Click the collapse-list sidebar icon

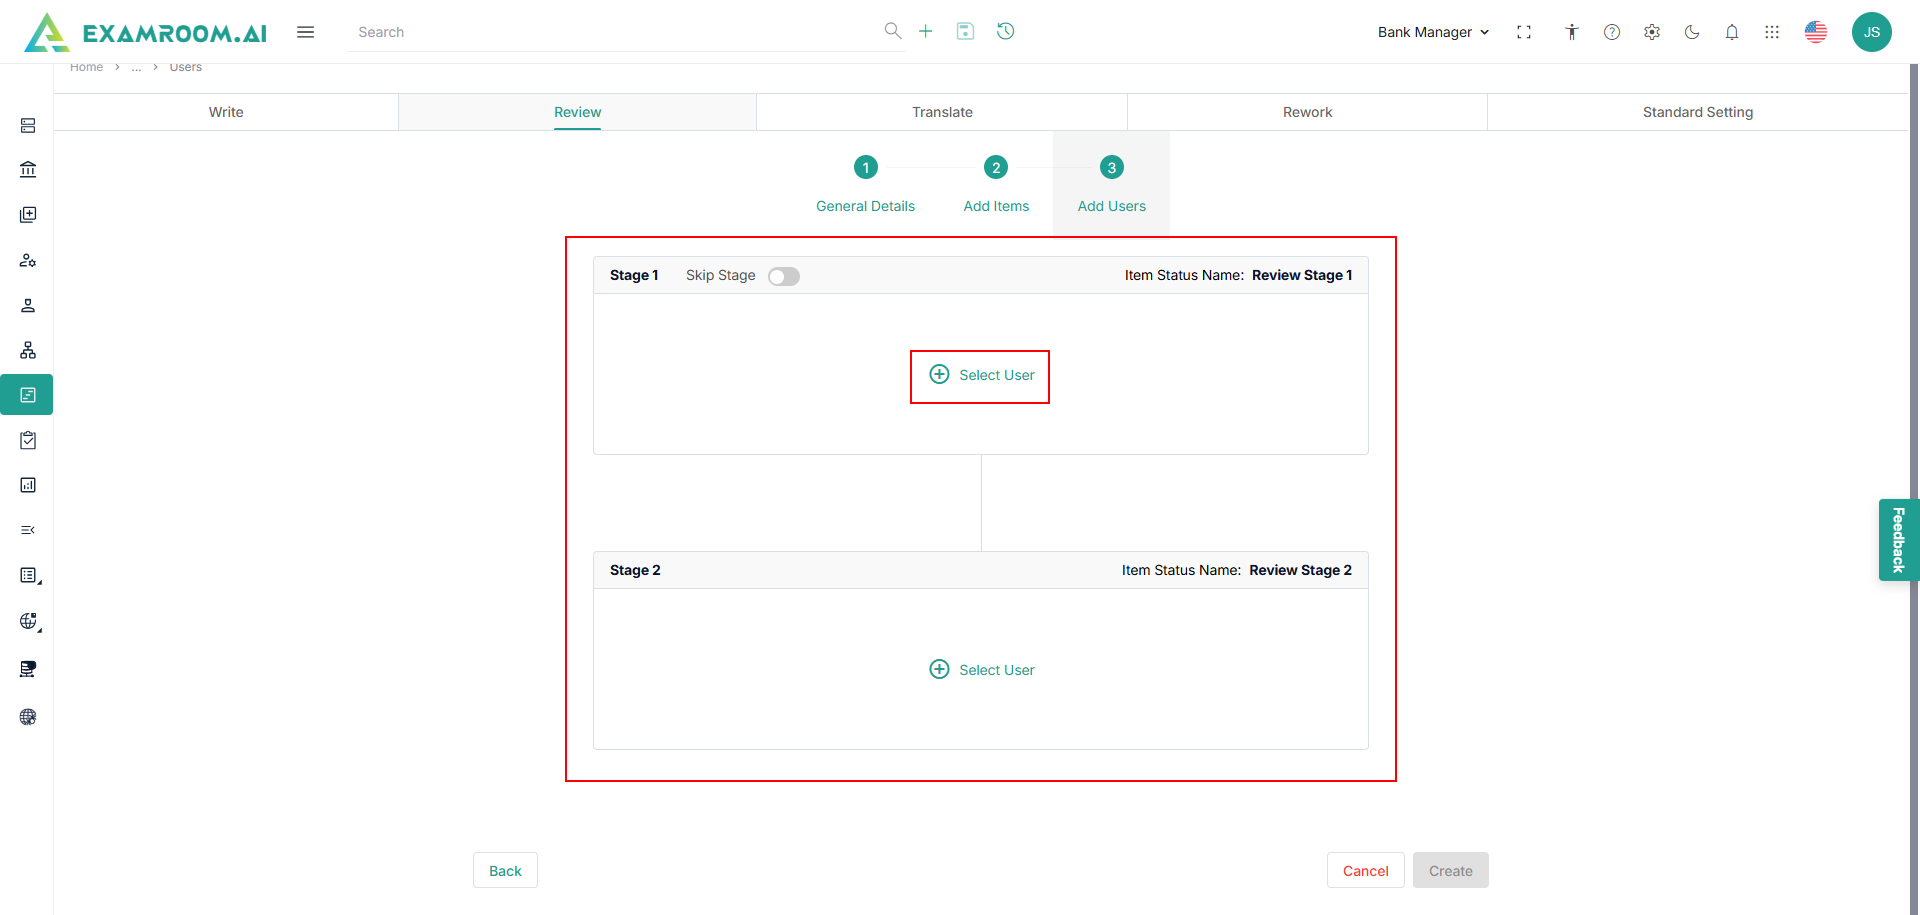[x=28, y=530]
